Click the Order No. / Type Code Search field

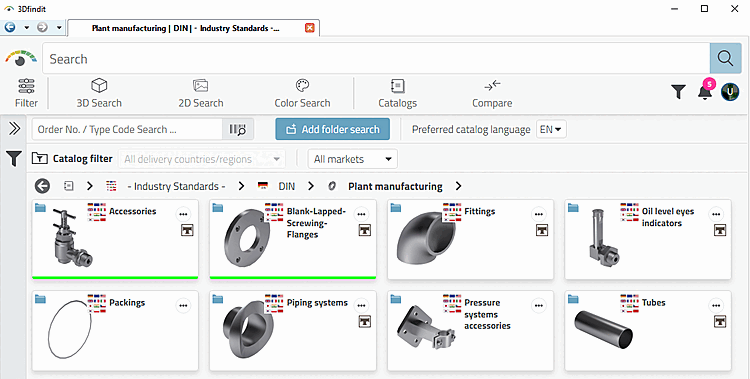[127, 129]
